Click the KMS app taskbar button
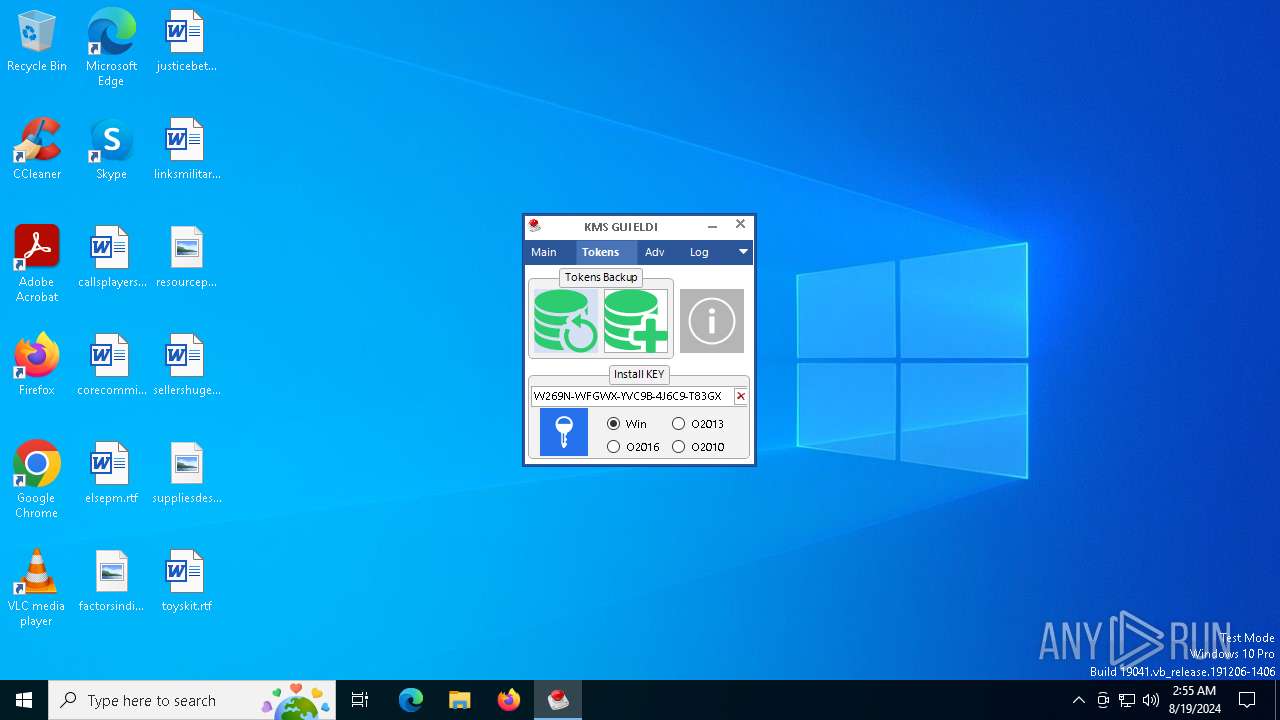Viewport: 1280px width, 720px height. click(x=558, y=700)
